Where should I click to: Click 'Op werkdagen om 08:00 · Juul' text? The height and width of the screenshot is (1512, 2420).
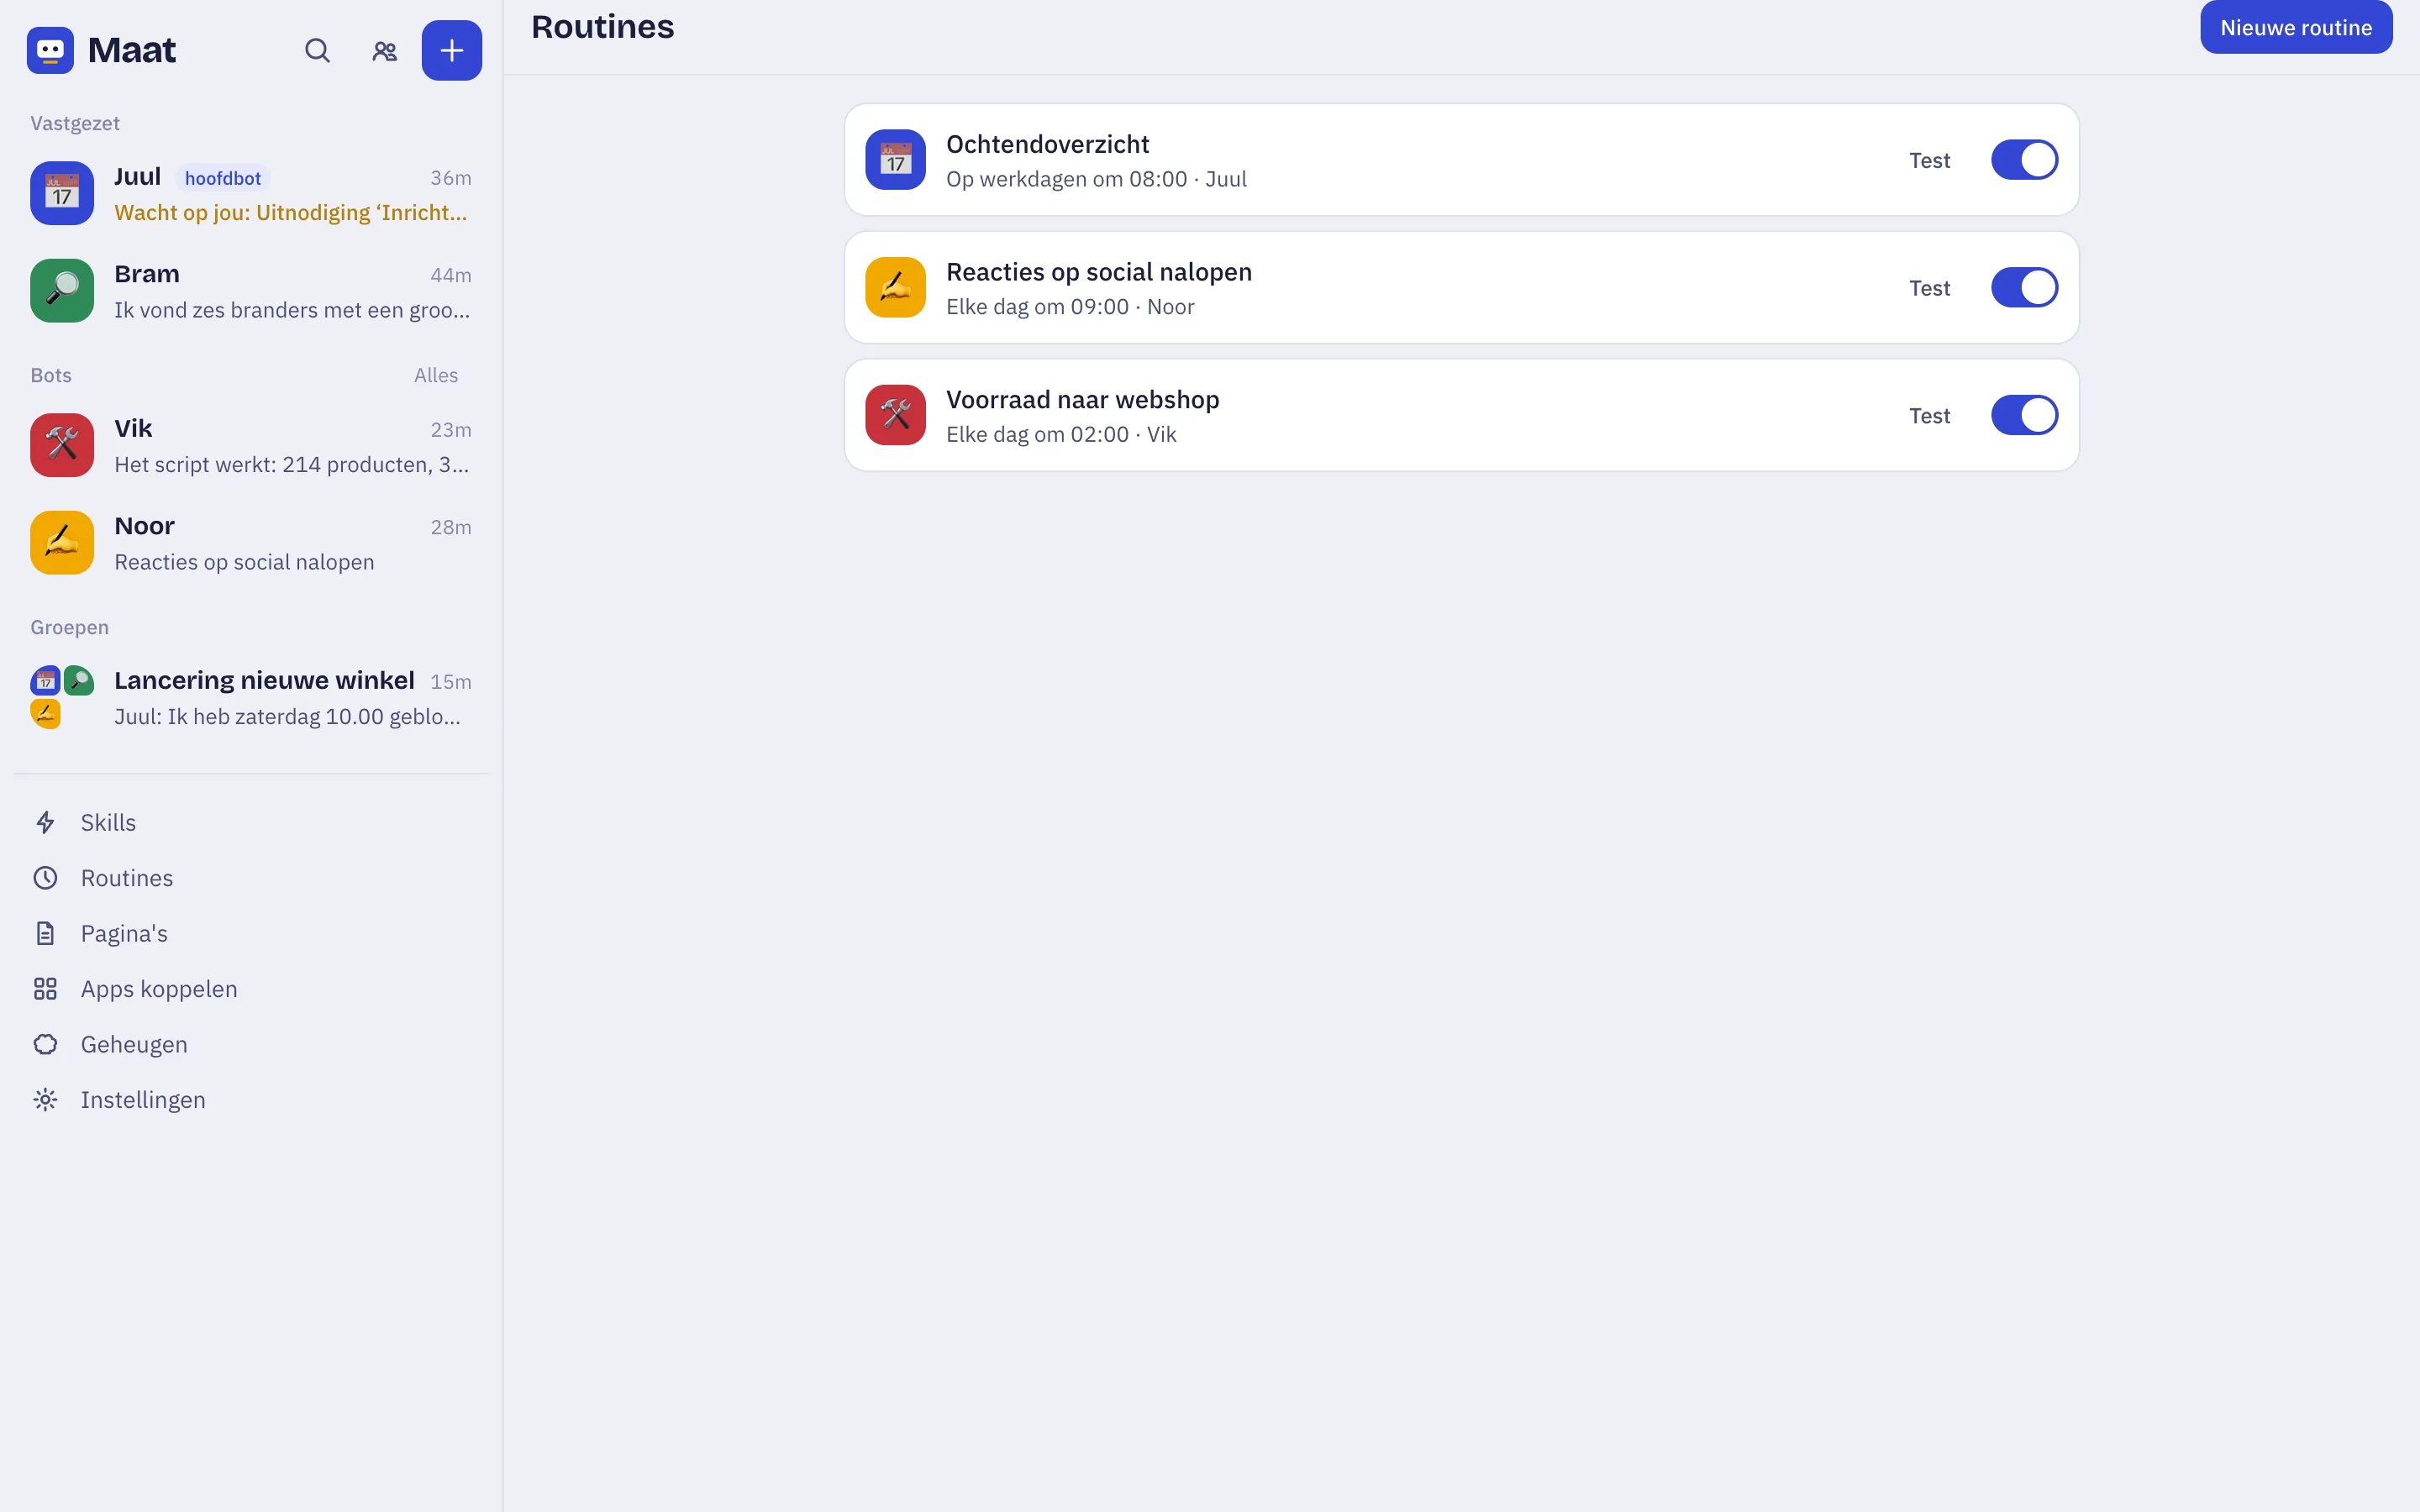coord(1096,179)
